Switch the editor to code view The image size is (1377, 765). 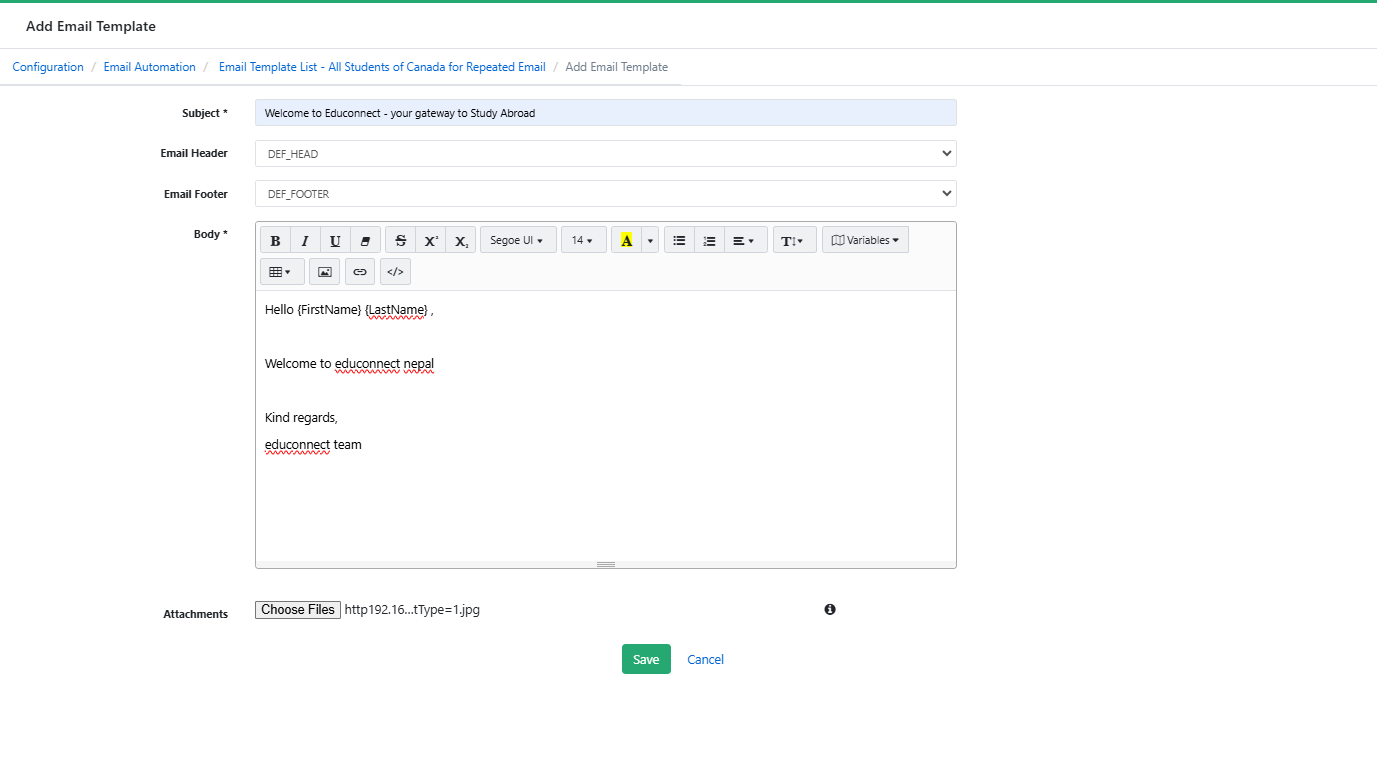tap(395, 272)
